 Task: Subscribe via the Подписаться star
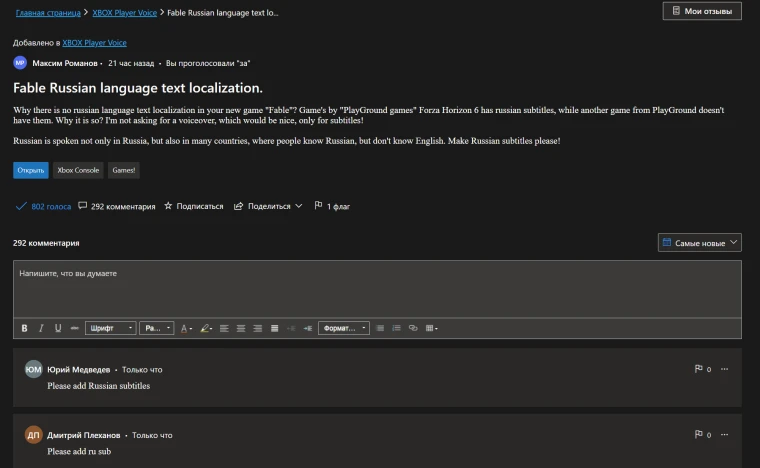coord(194,206)
